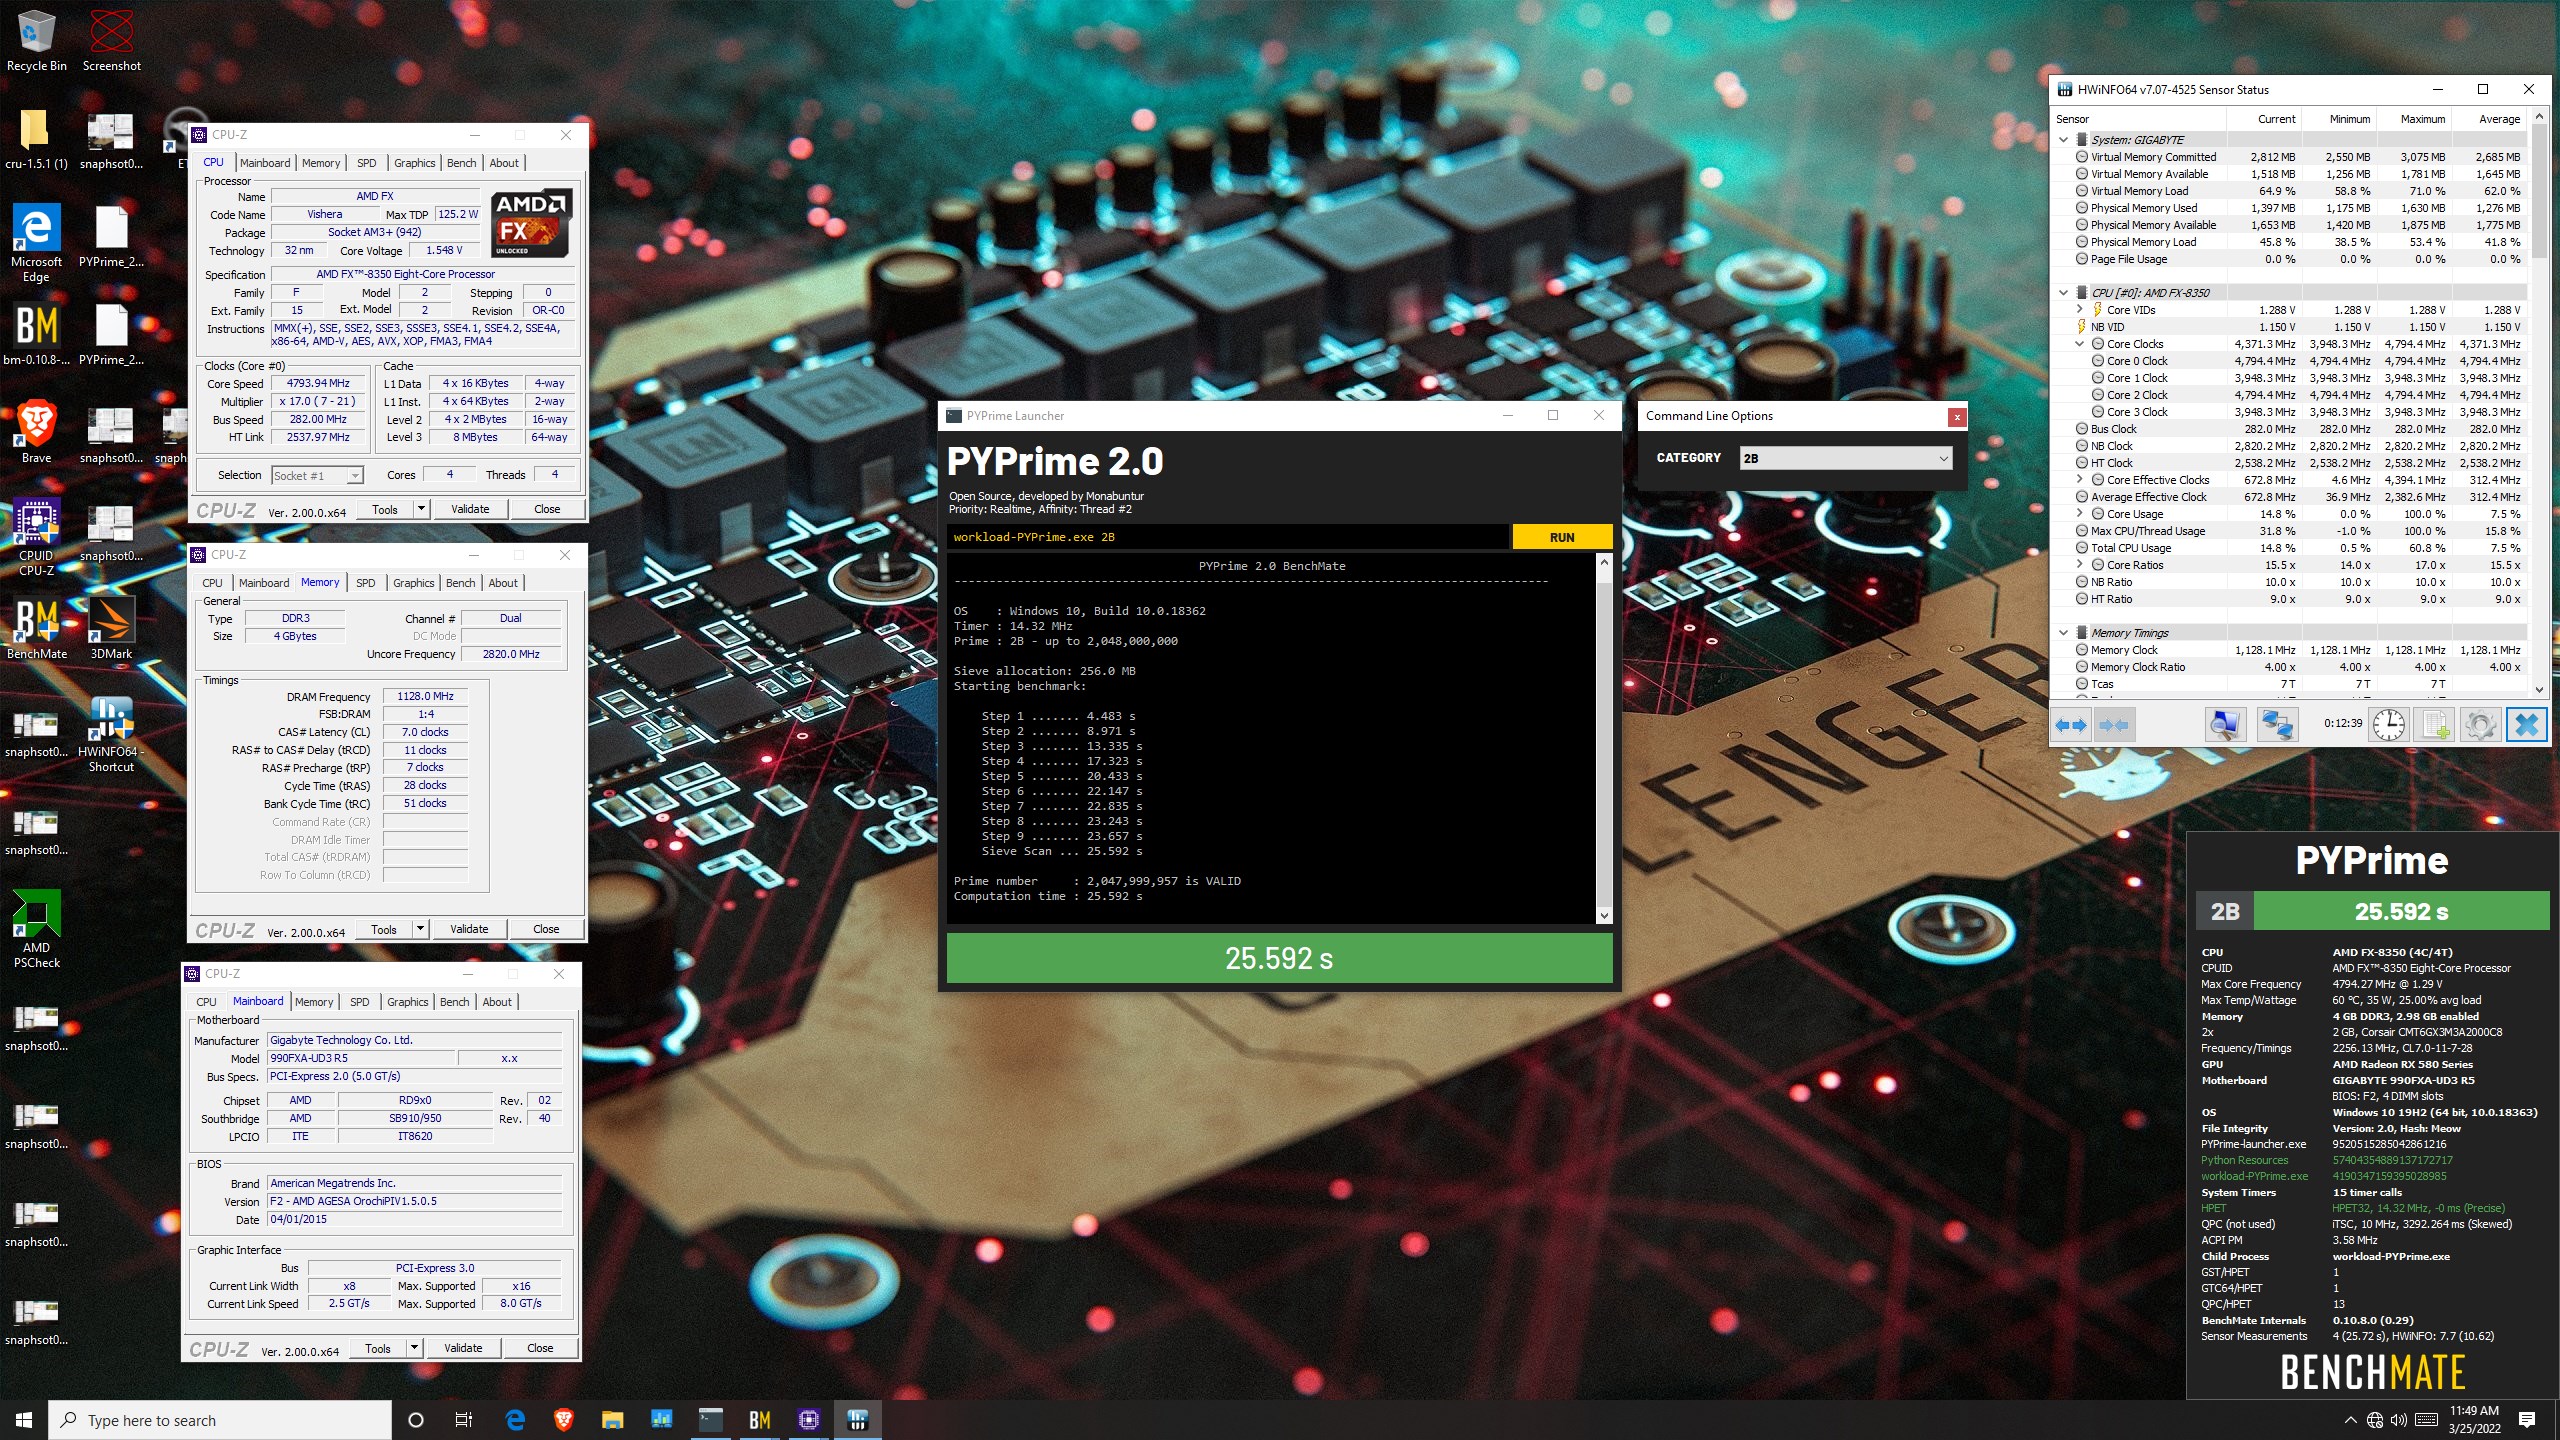The height and width of the screenshot is (1440, 2560).
Task: Launch AMD PSCheck from the desktop icon
Action: pos(37,929)
